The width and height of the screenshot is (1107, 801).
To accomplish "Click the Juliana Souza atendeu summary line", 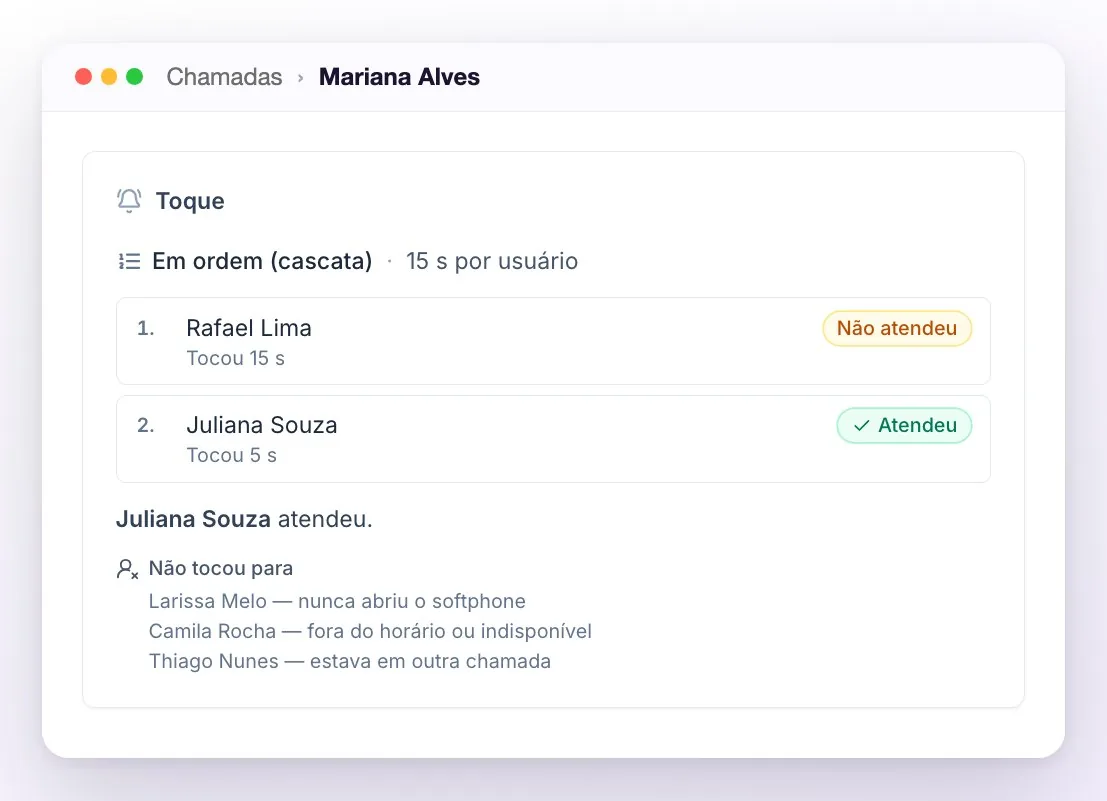I will 244,519.
